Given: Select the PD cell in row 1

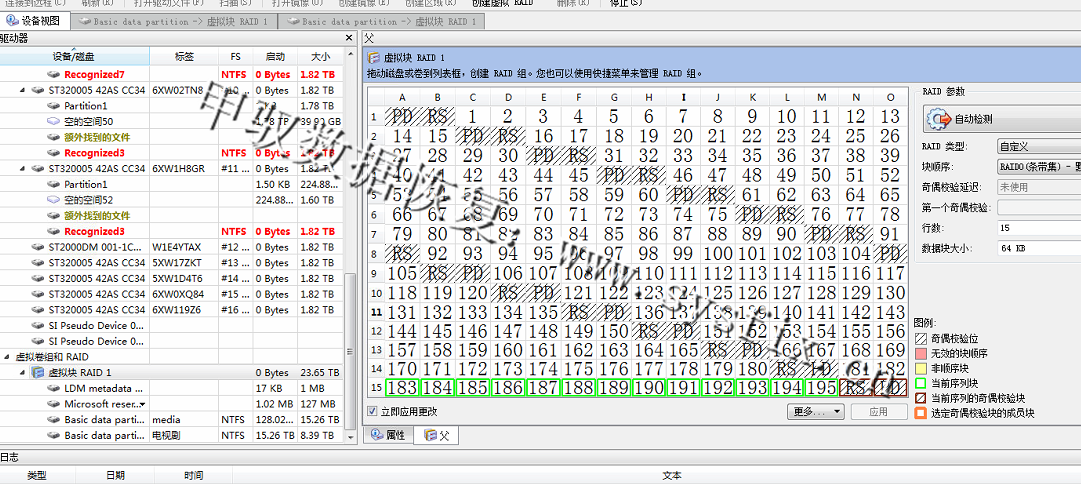Looking at the screenshot, I should pyautogui.click(x=403, y=116).
